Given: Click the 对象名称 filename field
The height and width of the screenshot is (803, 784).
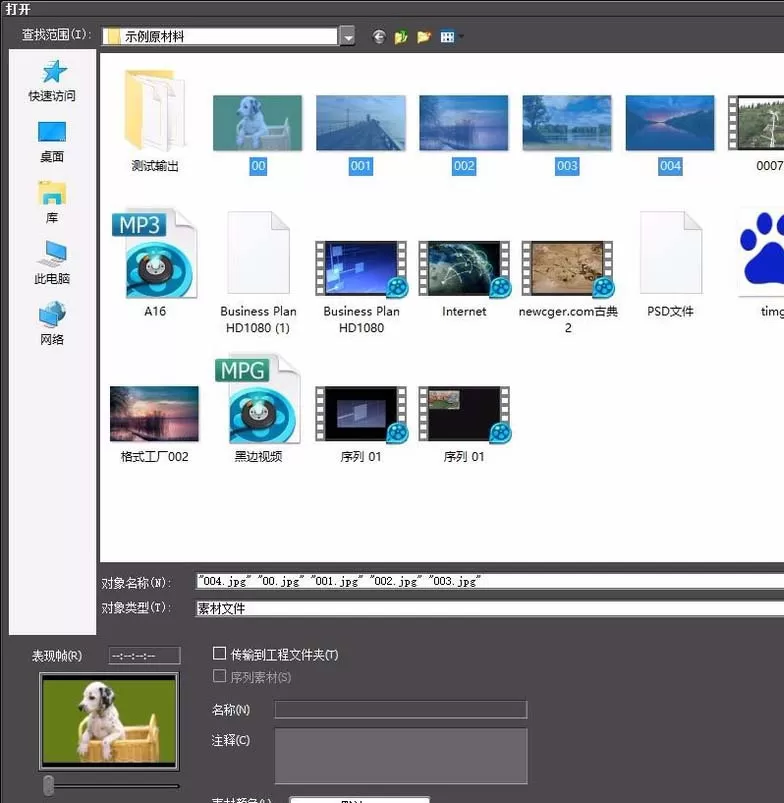Looking at the screenshot, I should pyautogui.click(x=490, y=581).
